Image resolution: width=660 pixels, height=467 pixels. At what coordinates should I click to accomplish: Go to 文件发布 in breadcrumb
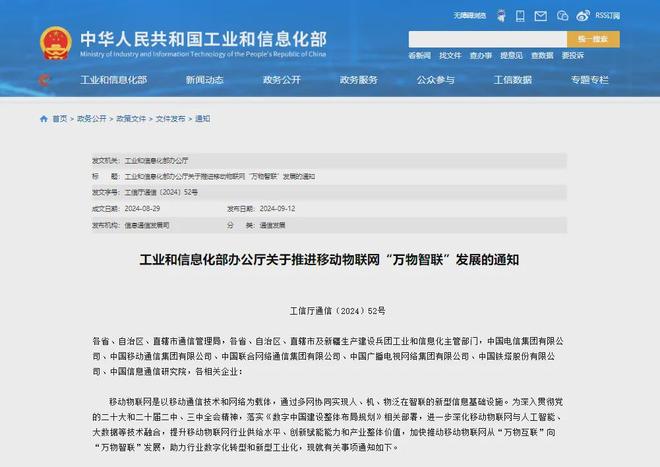(x=170, y=119)
